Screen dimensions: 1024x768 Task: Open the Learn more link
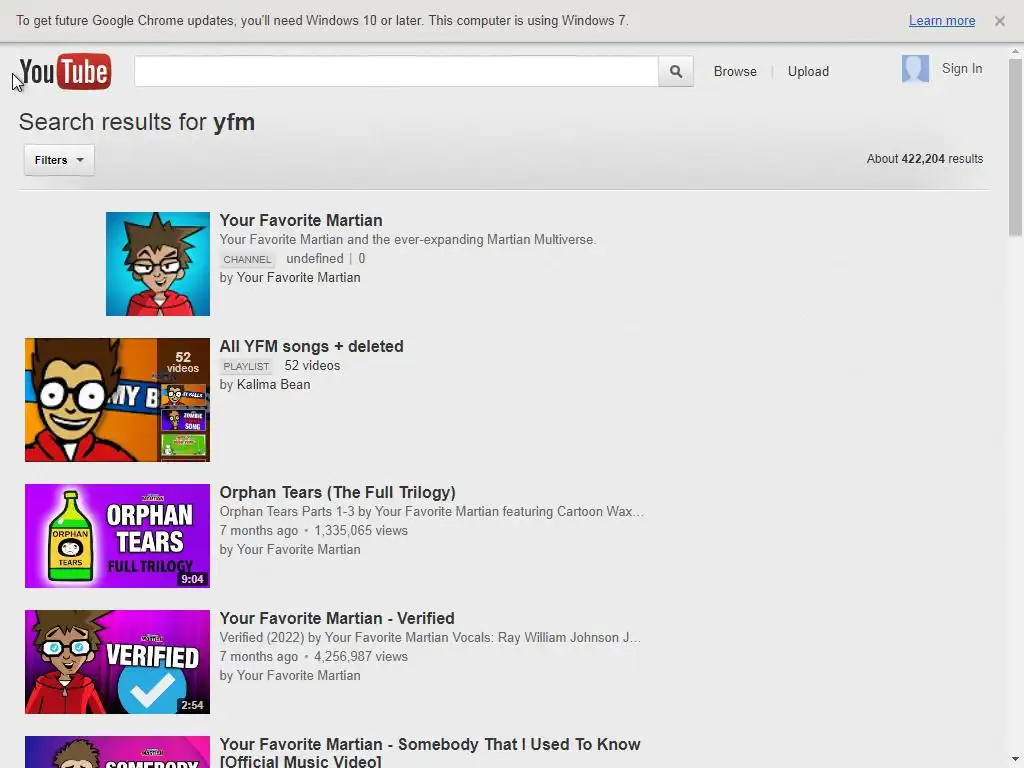tap(942, 21)
